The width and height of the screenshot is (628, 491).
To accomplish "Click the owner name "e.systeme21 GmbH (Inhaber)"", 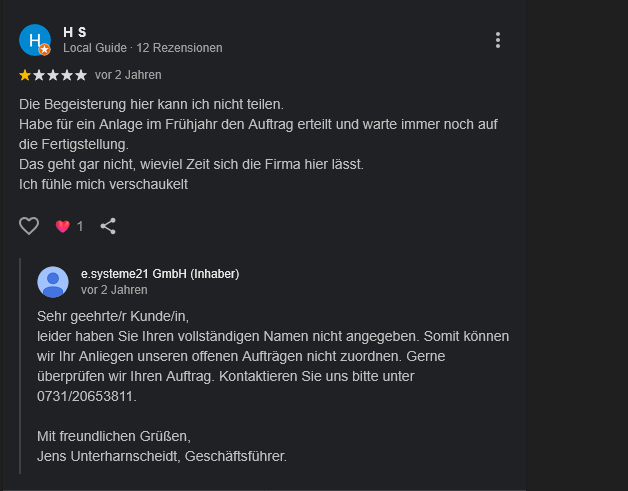I will pos(160,273).
